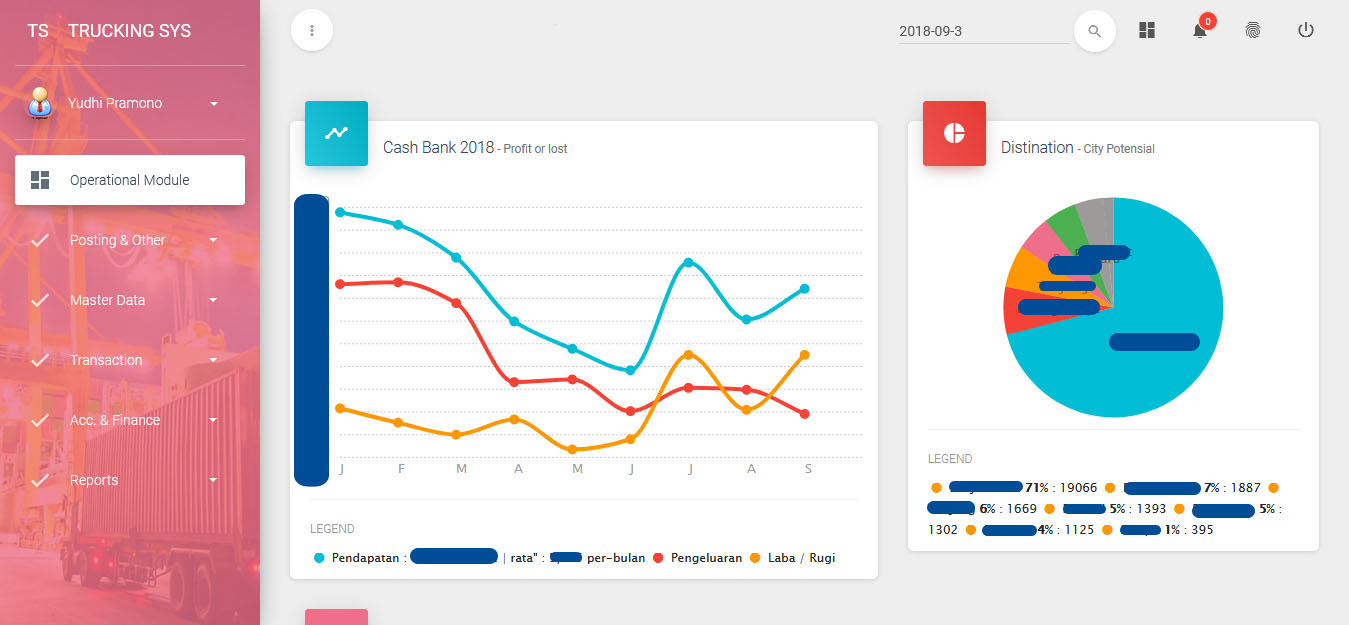Click the date field showing 2018-09-3
The width and height of the screenshot is (1349, 625).
[x=983, y=31]
